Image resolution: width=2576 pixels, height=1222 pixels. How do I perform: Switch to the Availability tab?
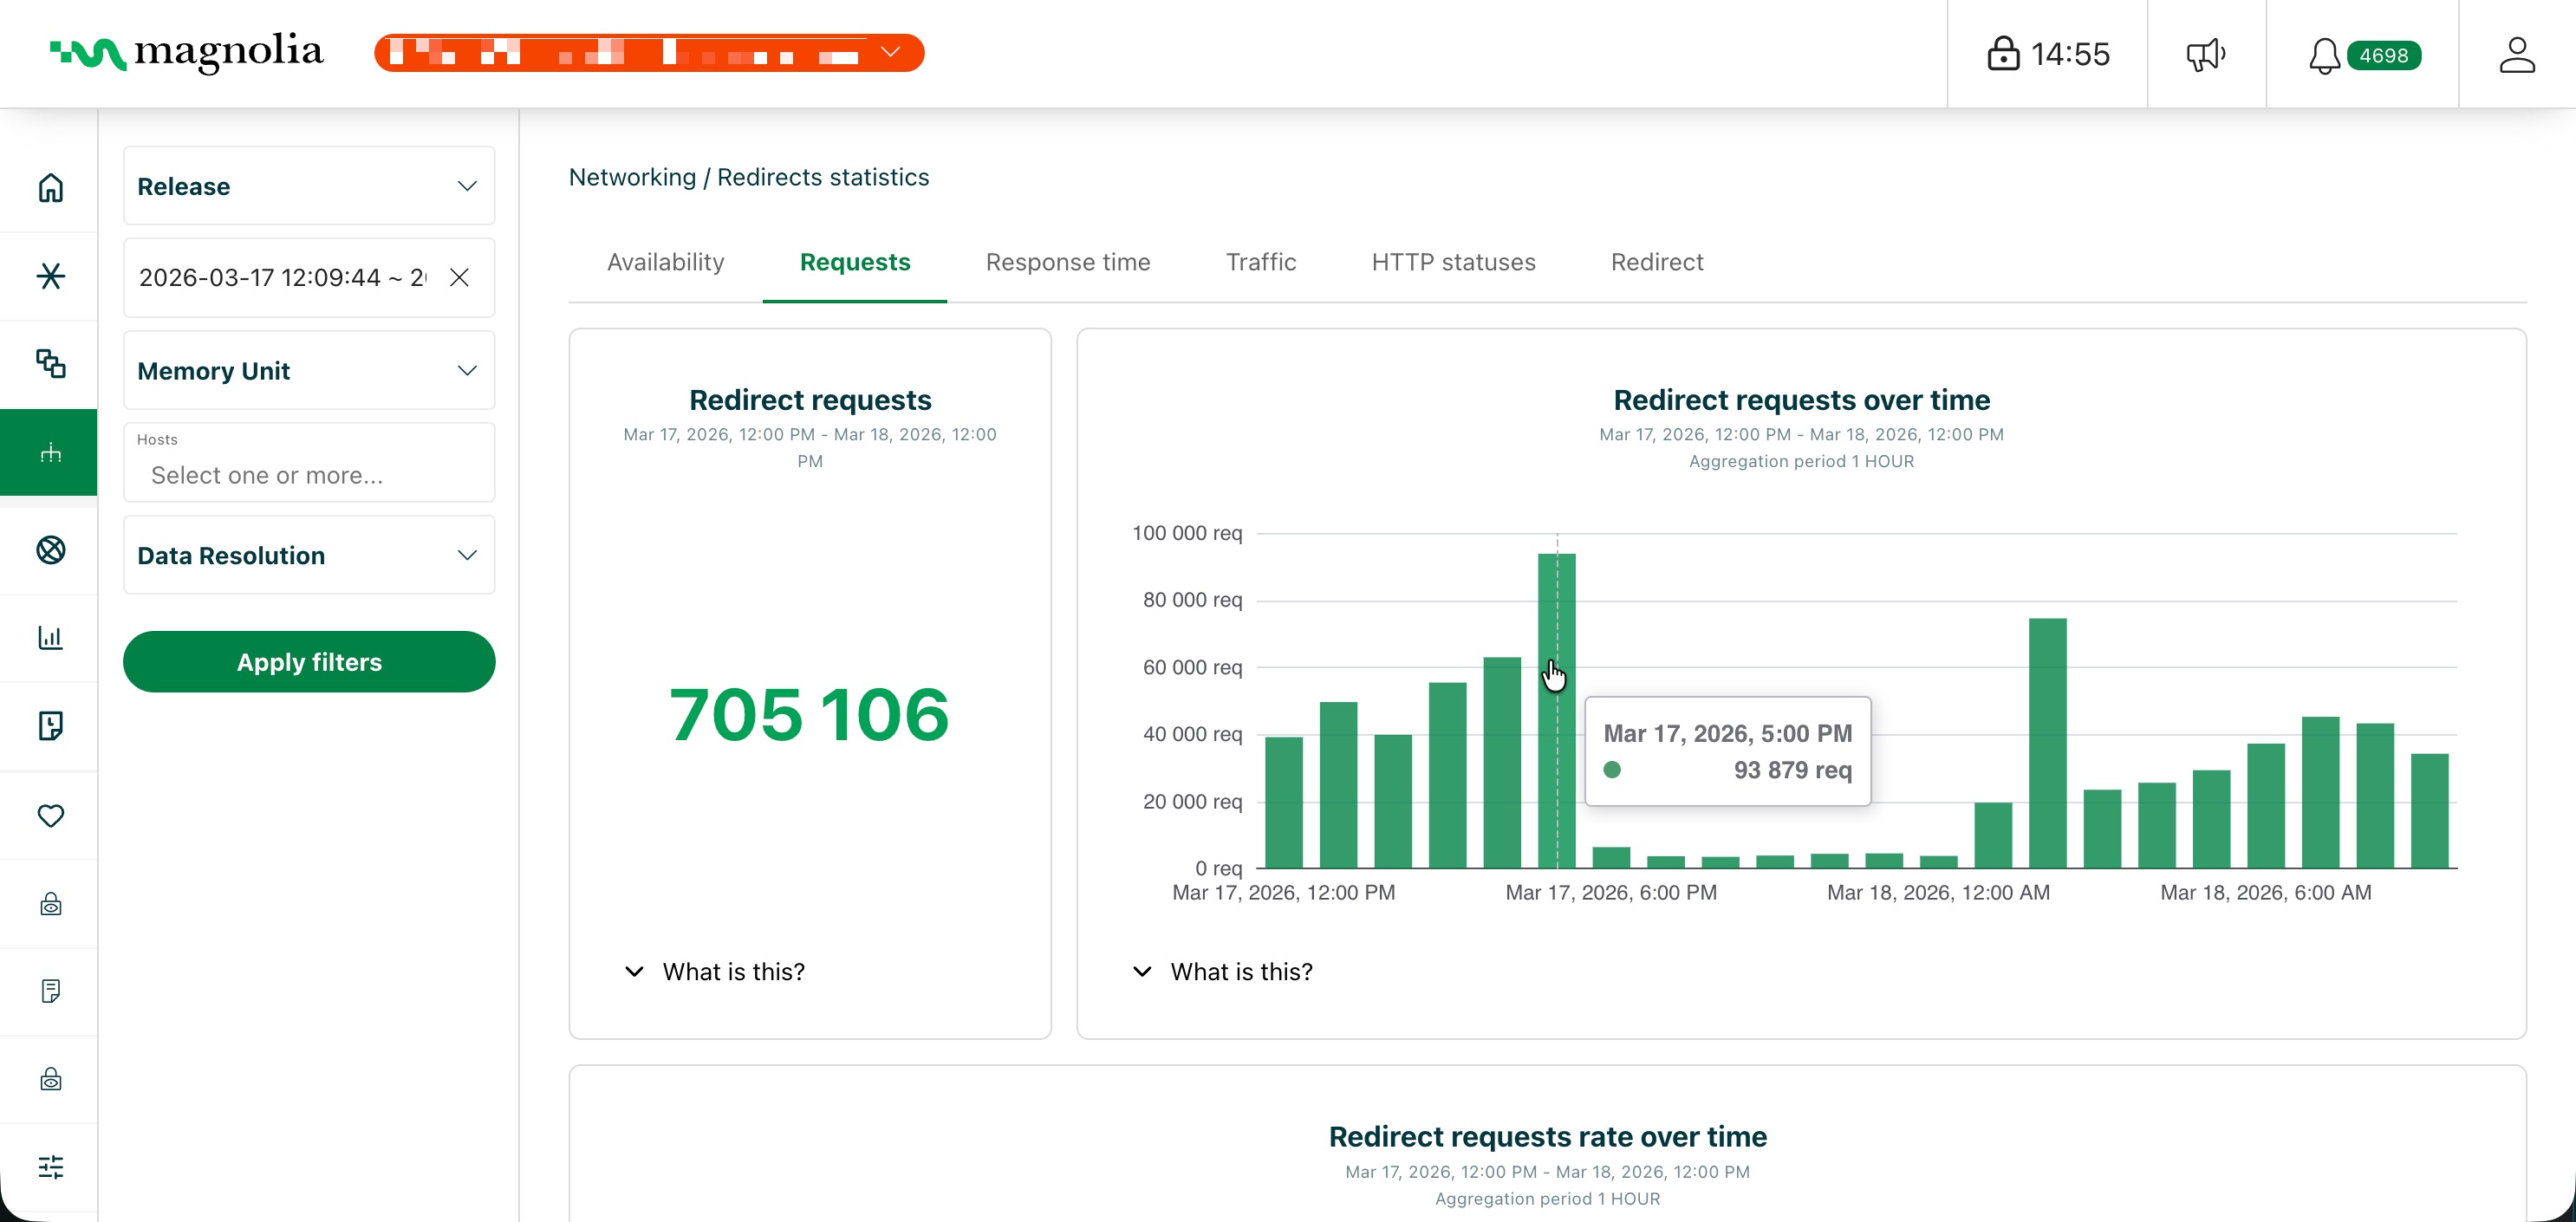665,262
